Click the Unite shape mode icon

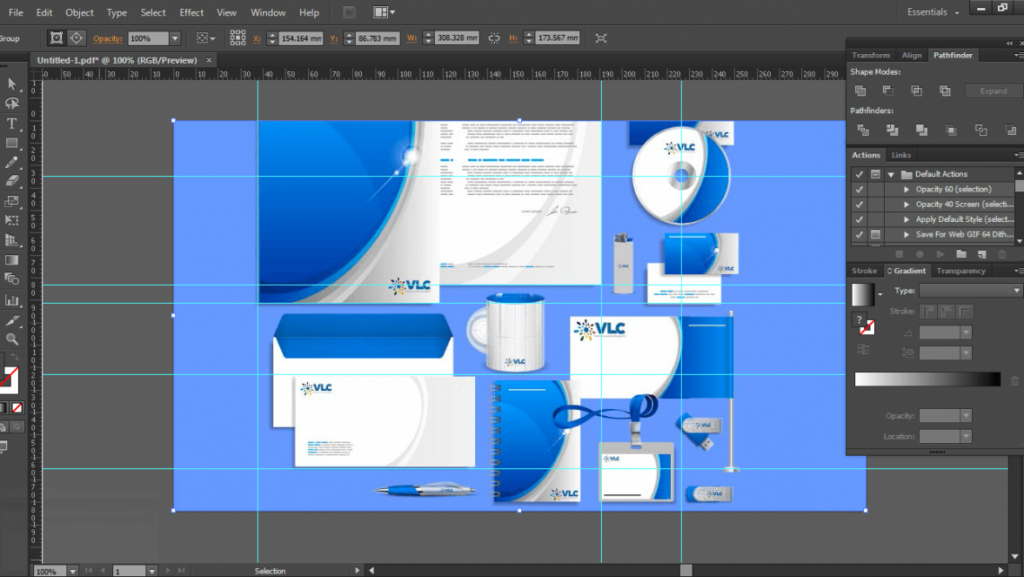[860, 90]
